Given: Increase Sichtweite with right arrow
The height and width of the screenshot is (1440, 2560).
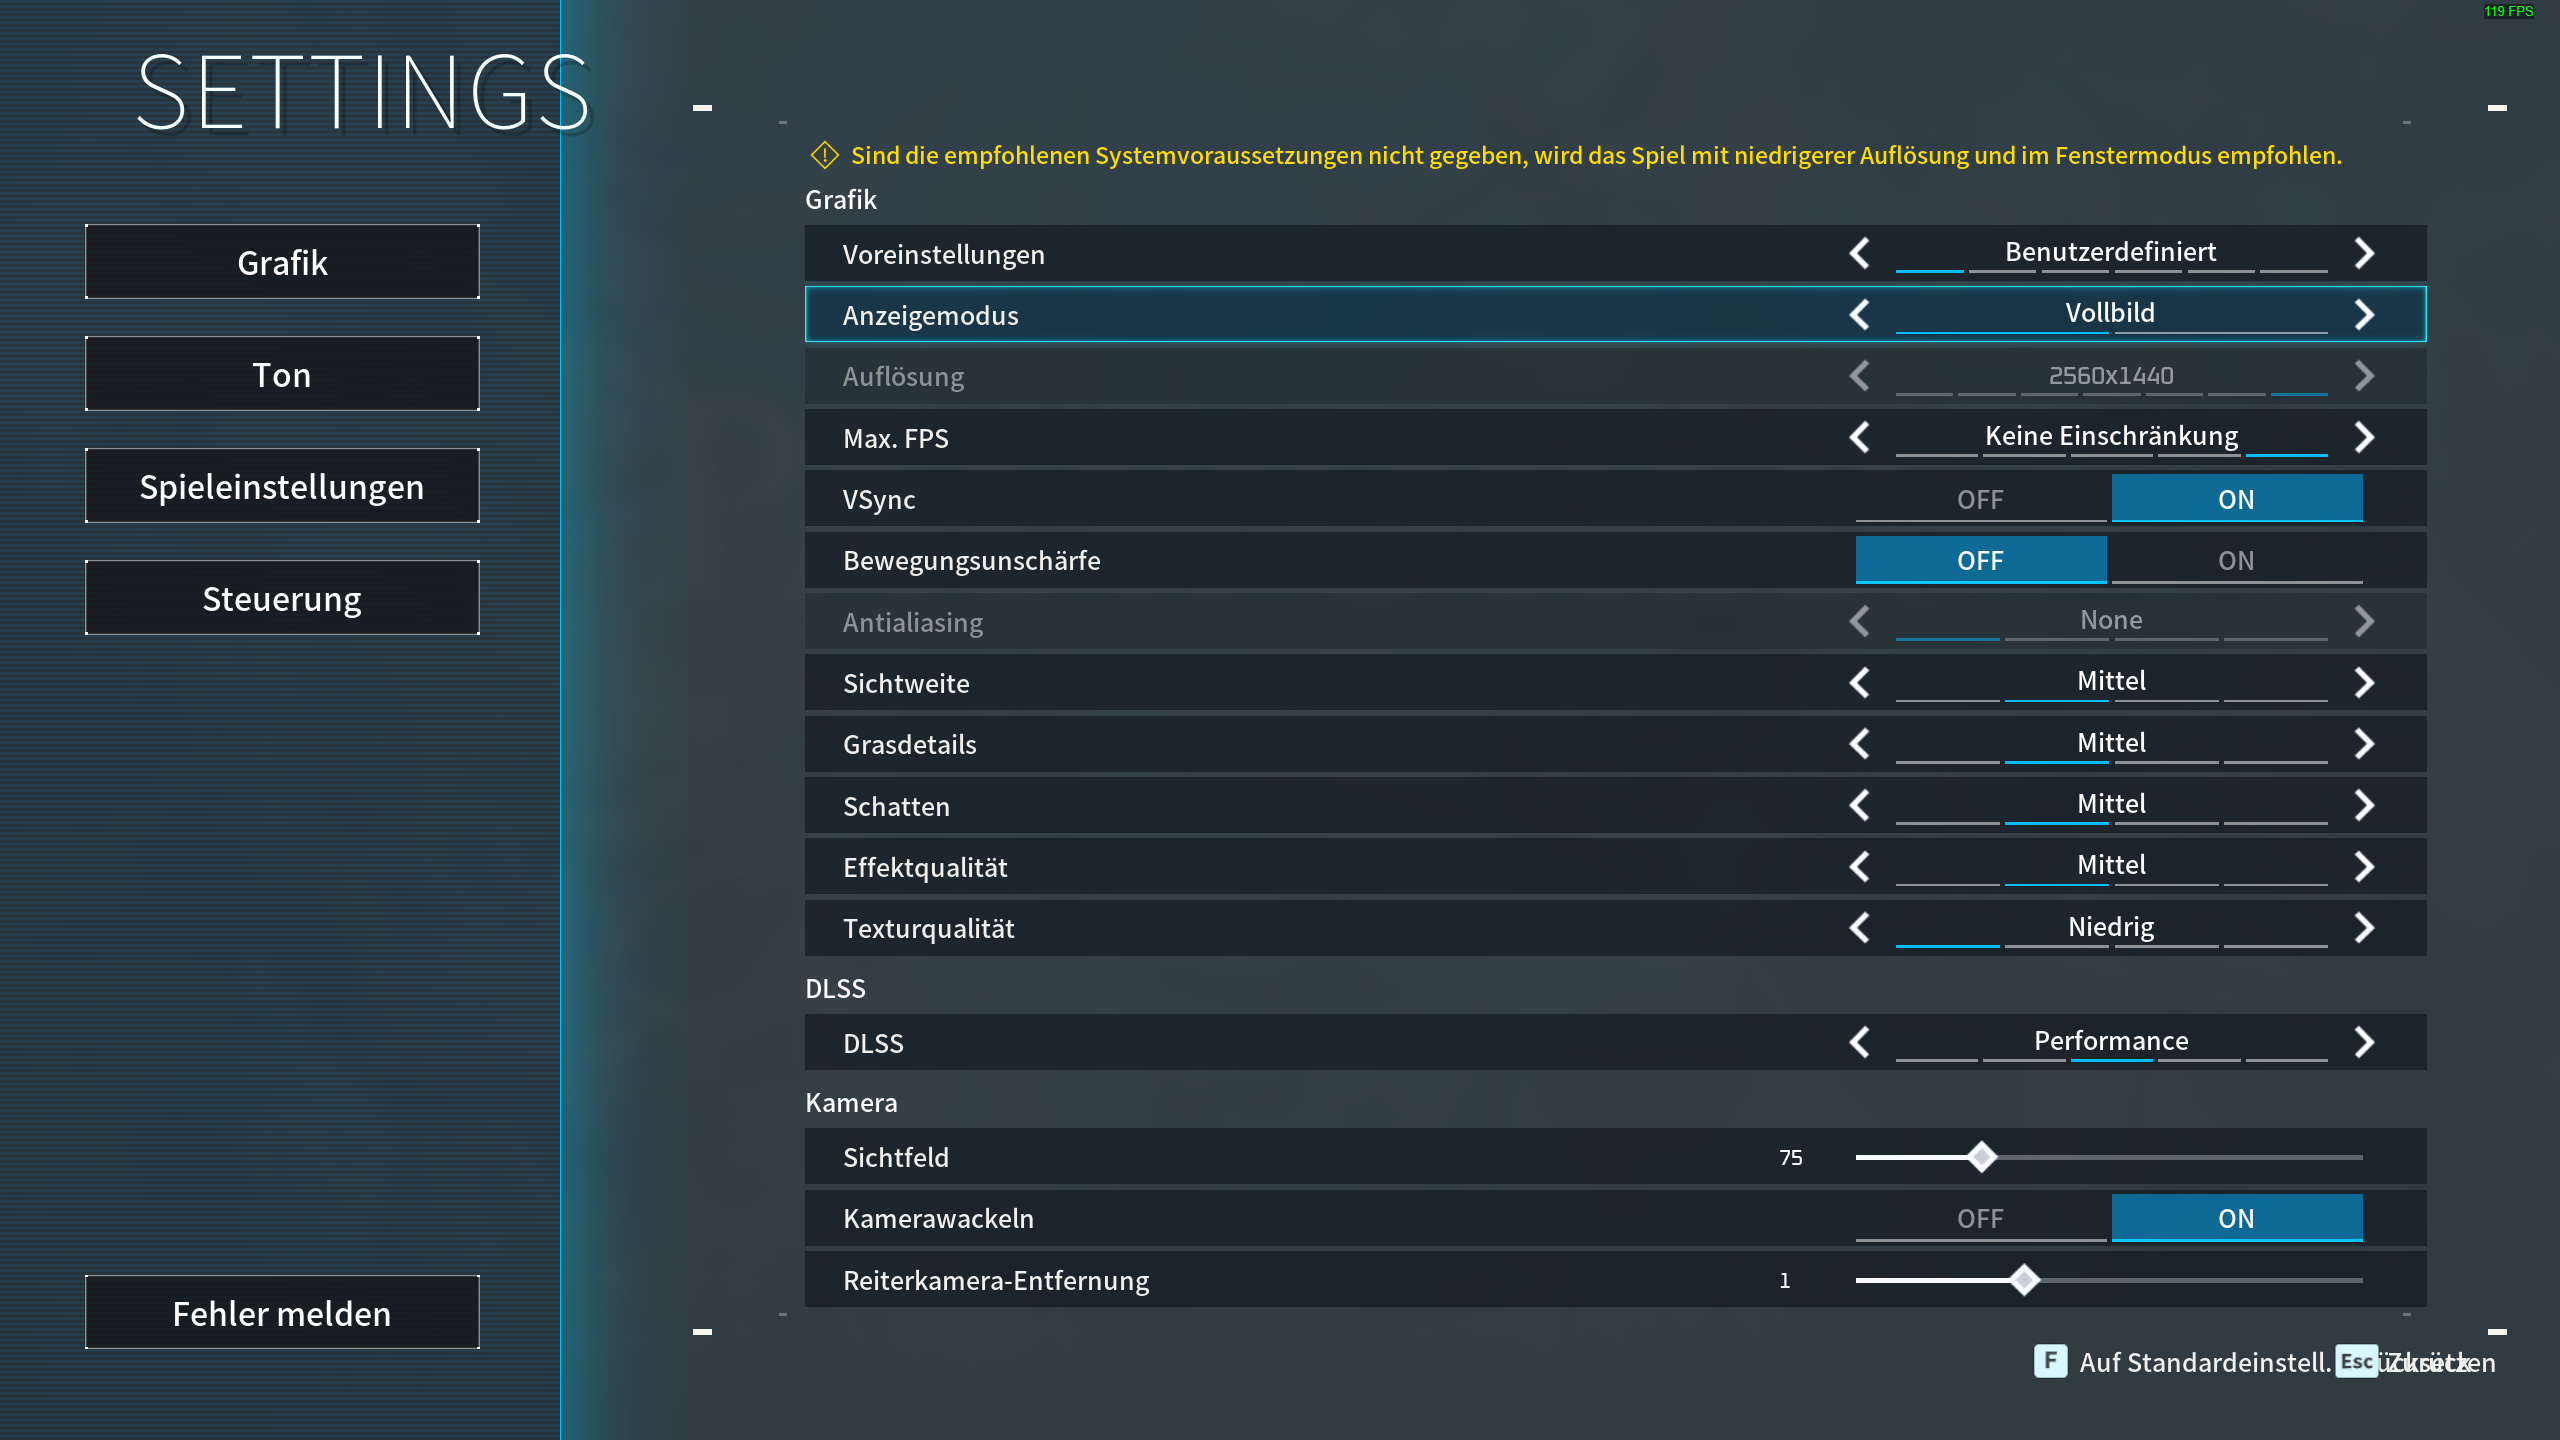Looking at the screenshot, I should click(x=2364, y=683).
